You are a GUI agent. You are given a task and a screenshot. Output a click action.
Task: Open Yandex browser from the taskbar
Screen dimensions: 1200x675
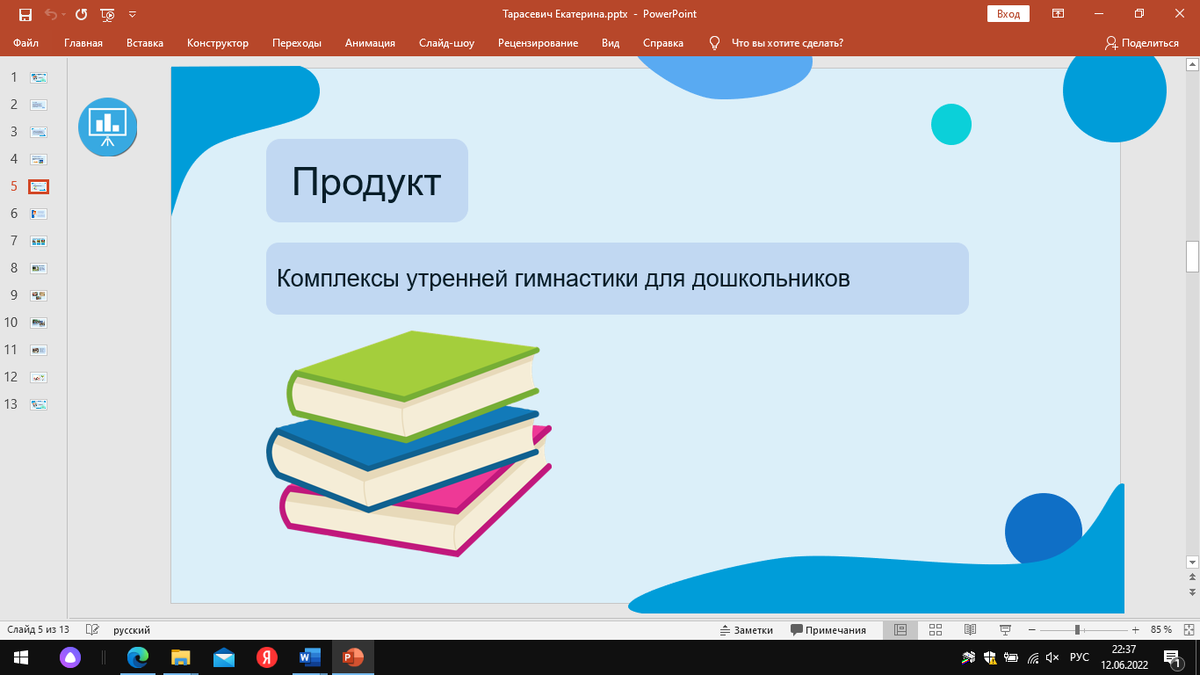[x=266, y=657]
